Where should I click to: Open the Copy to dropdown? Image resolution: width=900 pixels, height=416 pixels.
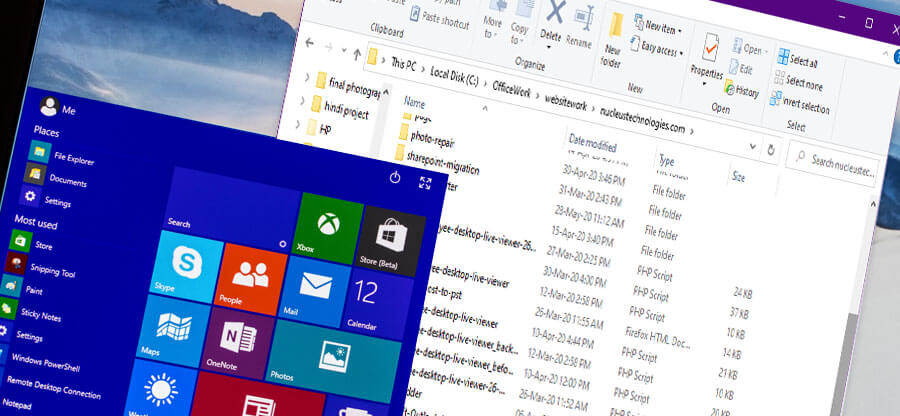[x=519, y=24]
